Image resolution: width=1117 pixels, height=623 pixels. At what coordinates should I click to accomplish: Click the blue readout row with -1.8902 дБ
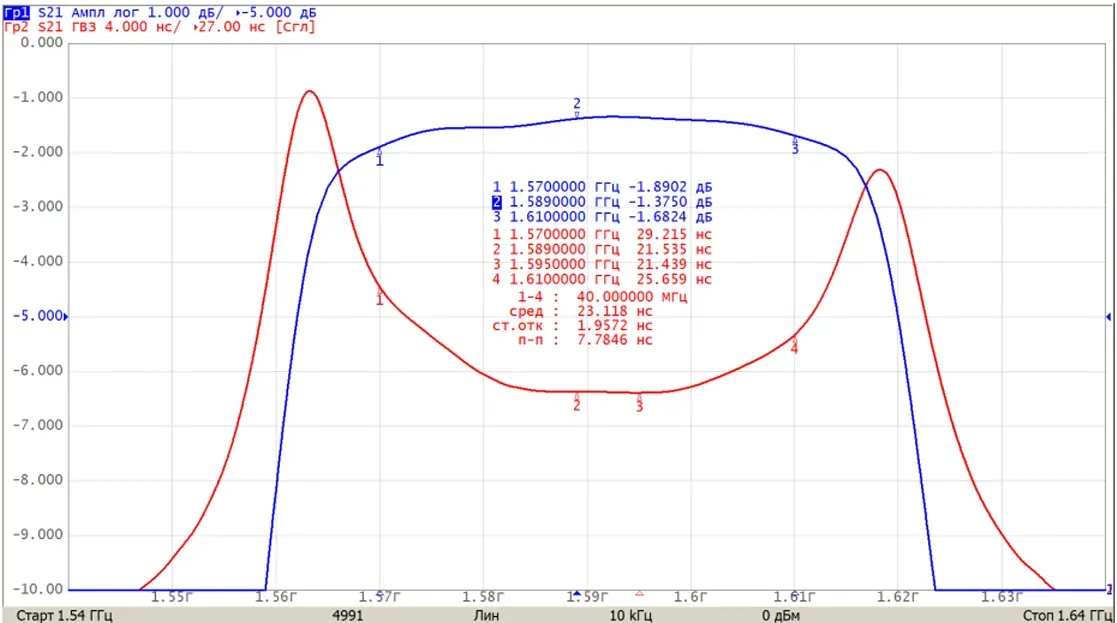[602, 187]
